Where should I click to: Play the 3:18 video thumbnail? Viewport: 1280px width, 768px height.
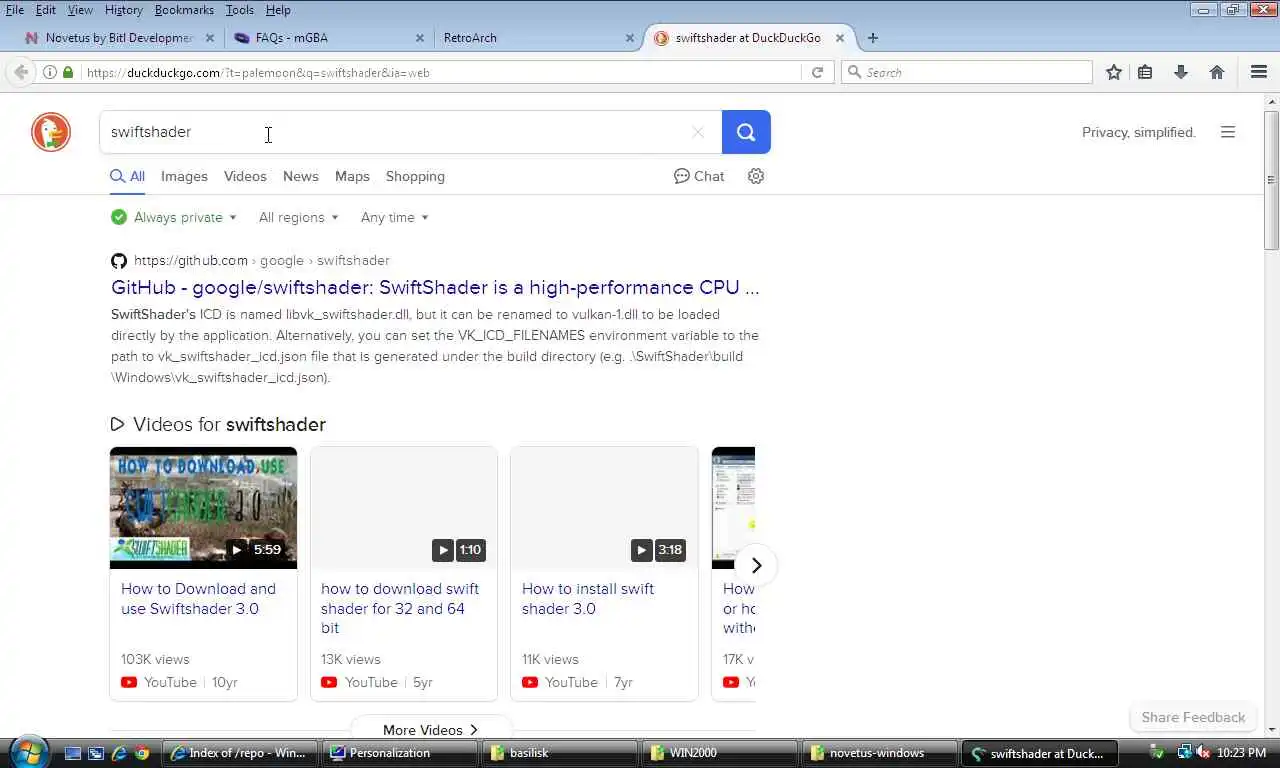[x=604, y=508]
